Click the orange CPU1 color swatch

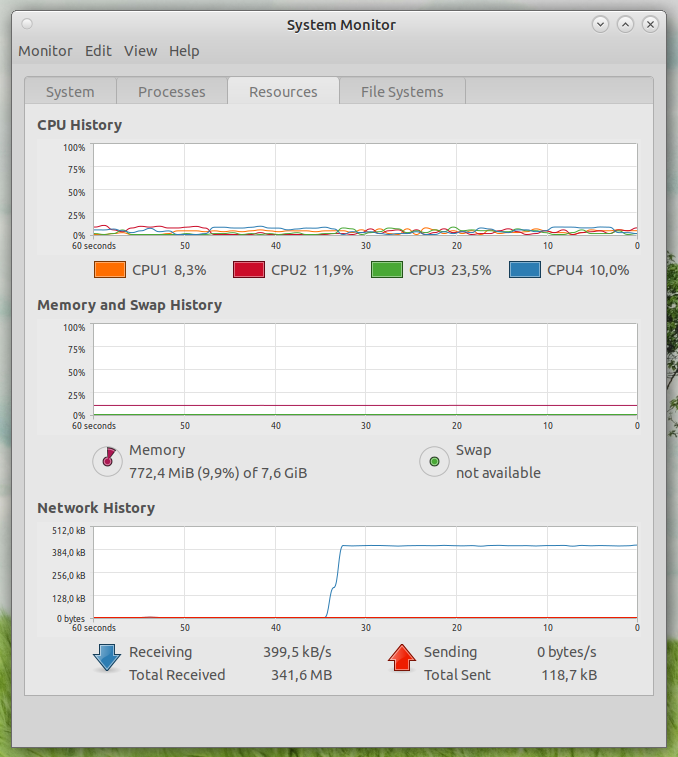coord(110,270)
